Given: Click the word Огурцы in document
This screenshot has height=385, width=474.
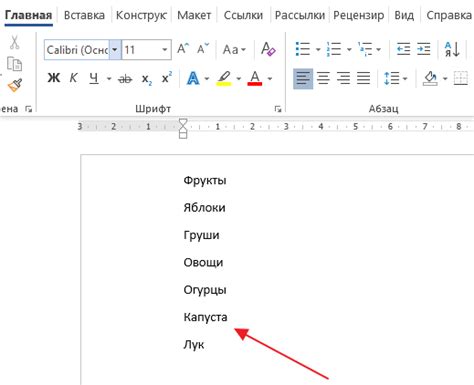Looking at the screenshot, I should coord(205,290).
